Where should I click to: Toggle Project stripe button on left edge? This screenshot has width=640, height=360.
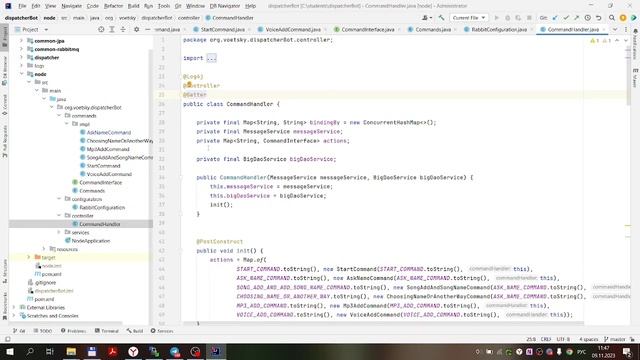[x=4, y=37]
